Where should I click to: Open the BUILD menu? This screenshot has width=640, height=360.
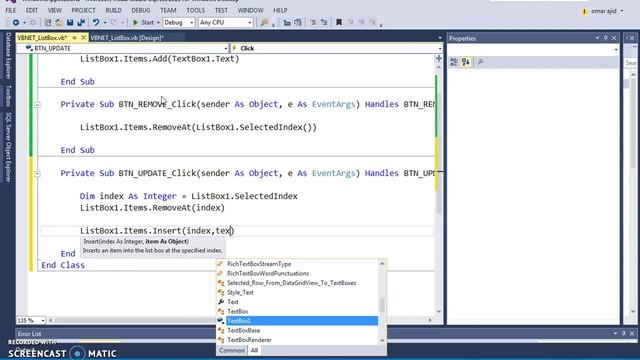[x=113, y=10]
